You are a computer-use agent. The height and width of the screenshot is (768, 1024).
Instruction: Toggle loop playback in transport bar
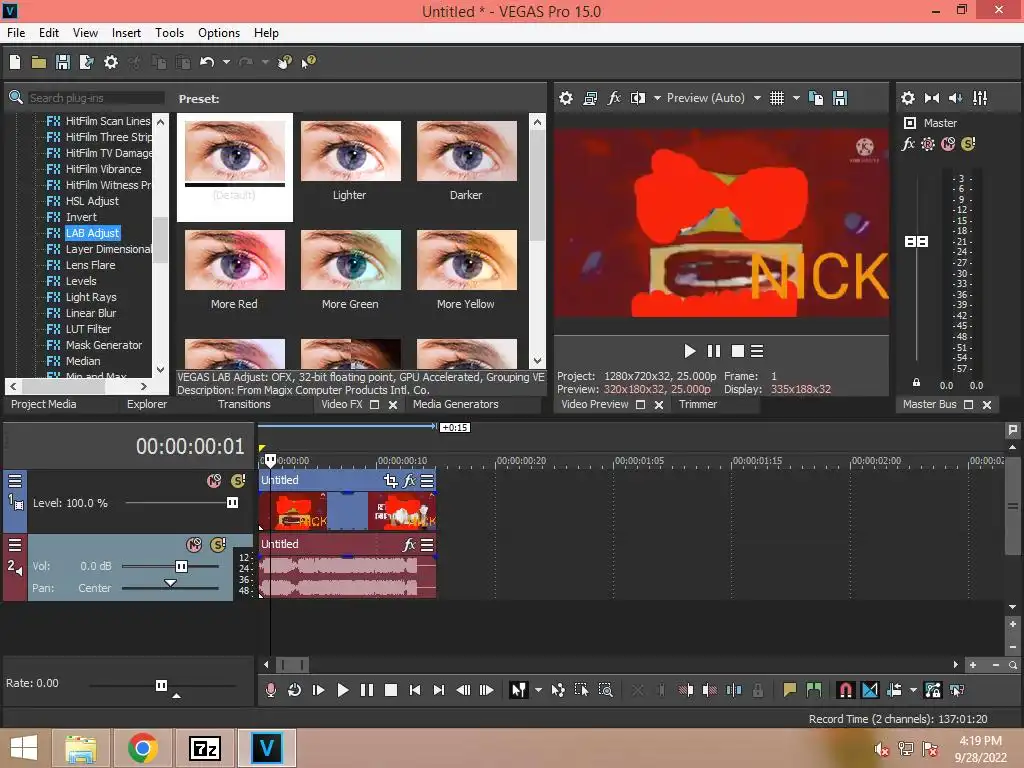[x=295, y=690]
